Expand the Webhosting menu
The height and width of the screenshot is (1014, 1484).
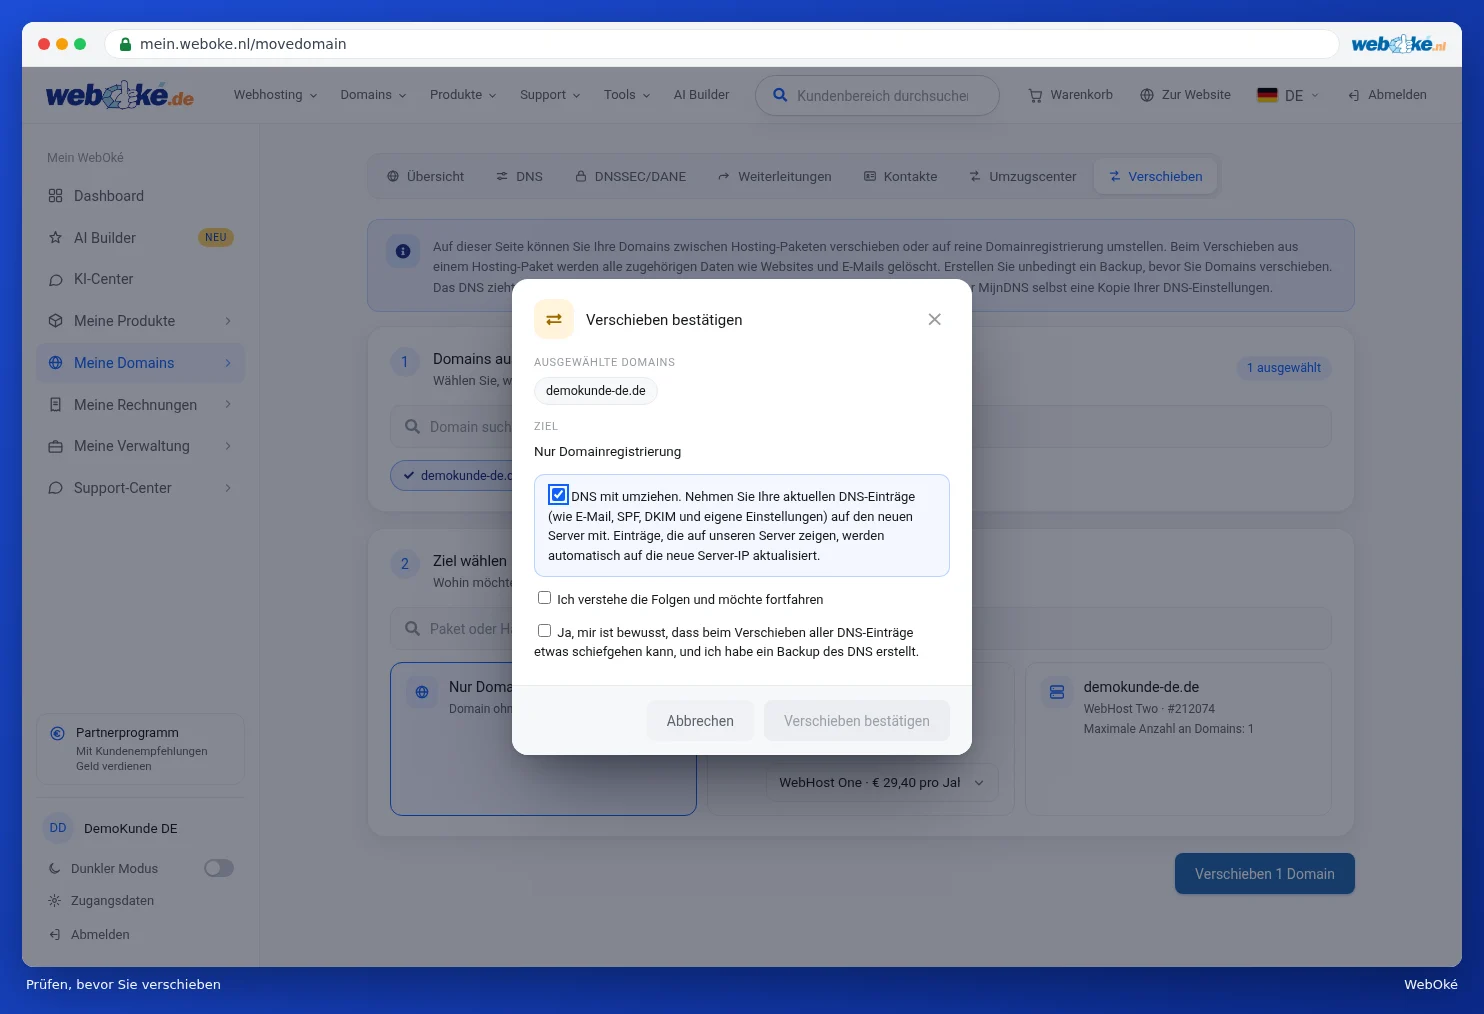click(x=275, y=95)
